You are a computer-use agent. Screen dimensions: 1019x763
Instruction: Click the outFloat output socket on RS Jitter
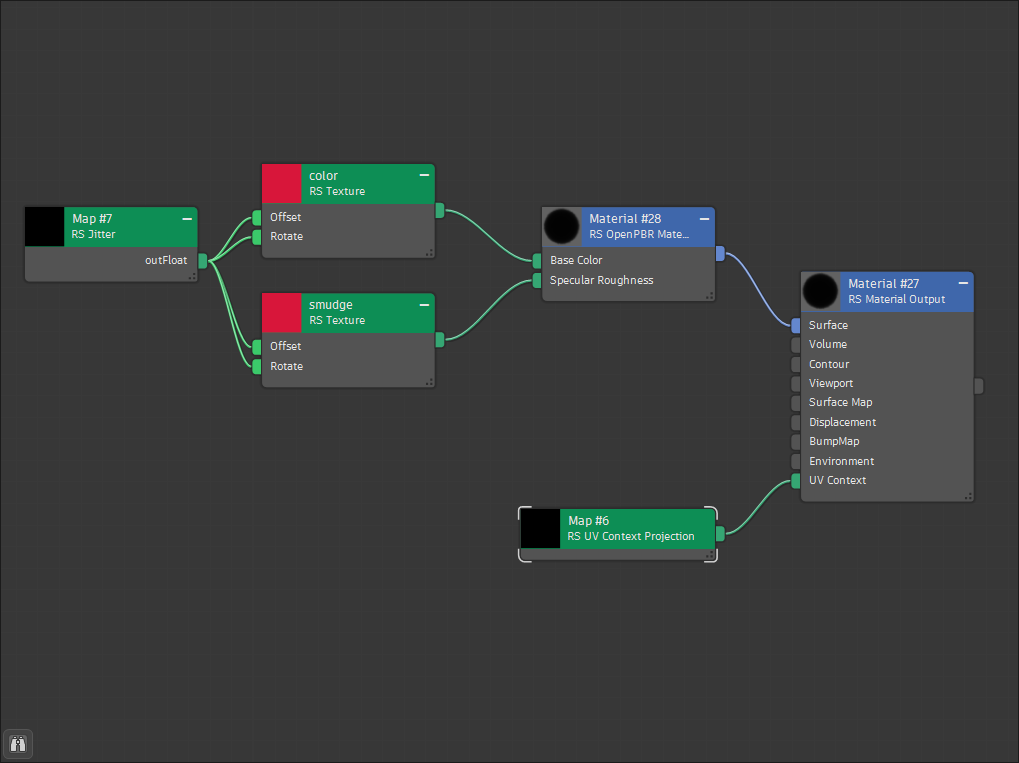(x=203, y=261)
